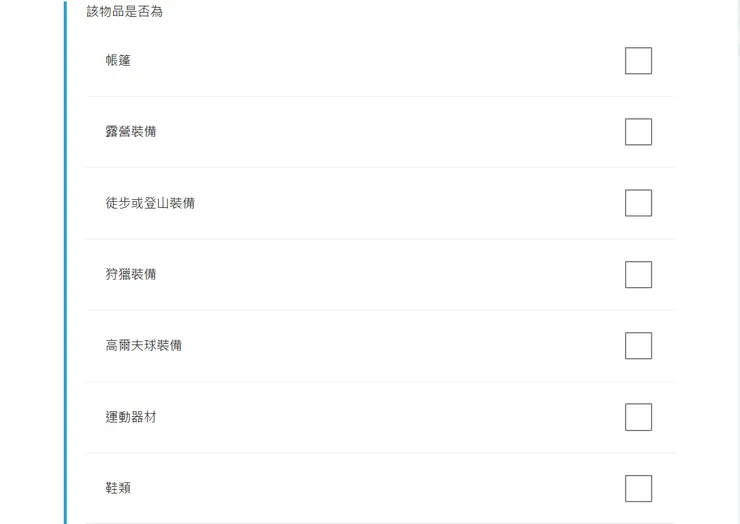Viewport: 740px width, 524px height.
Task: Check the 帳篷 checkbox
Action: (x=638, y=61)
